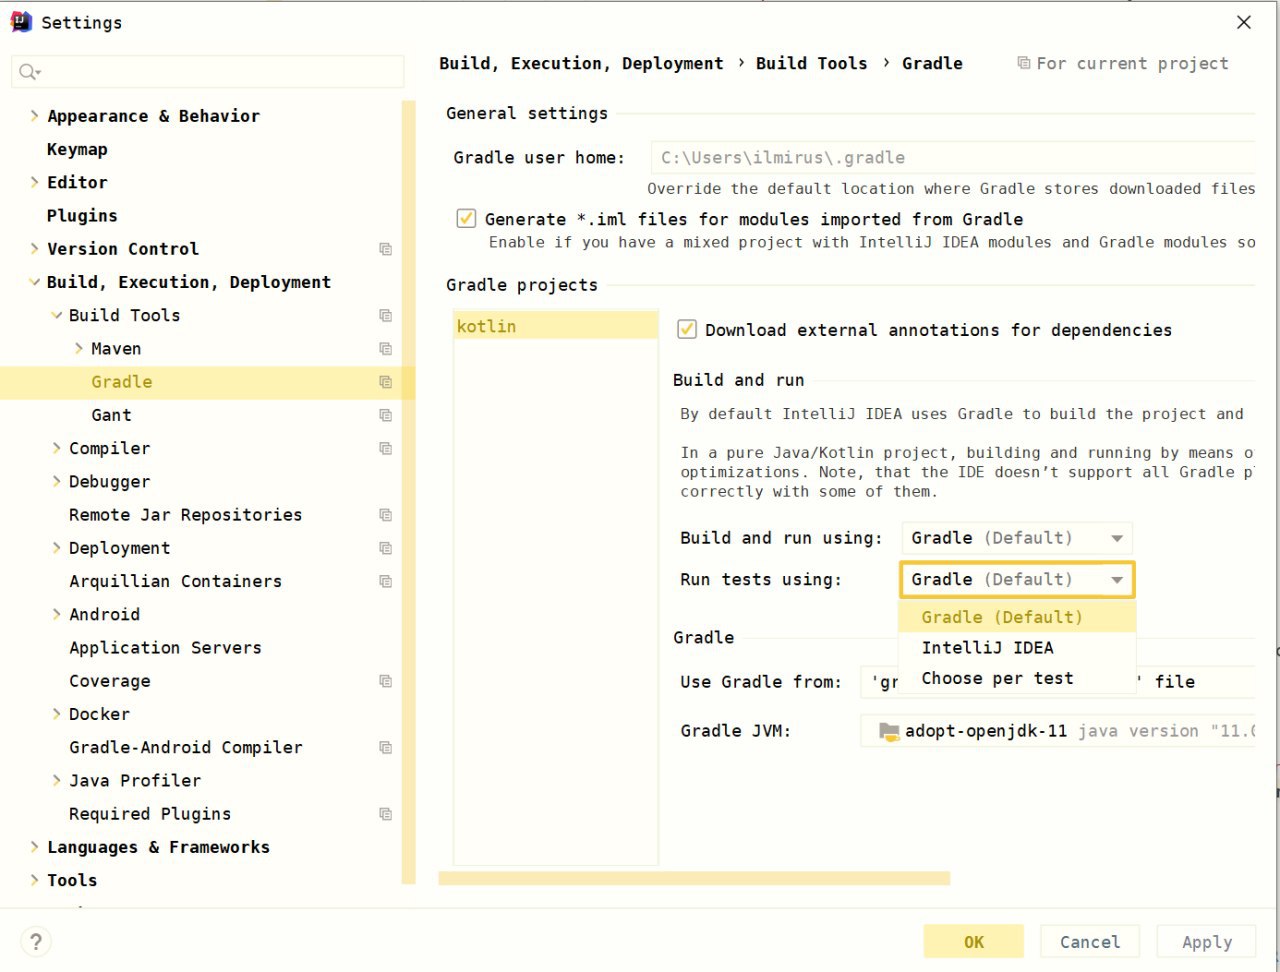Expand the Docker node

57,714
